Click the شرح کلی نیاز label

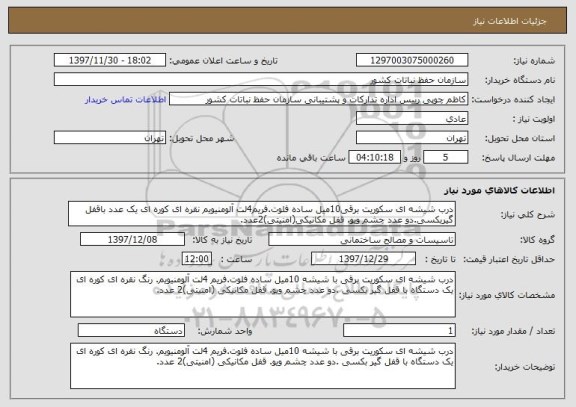click(528, 215)
